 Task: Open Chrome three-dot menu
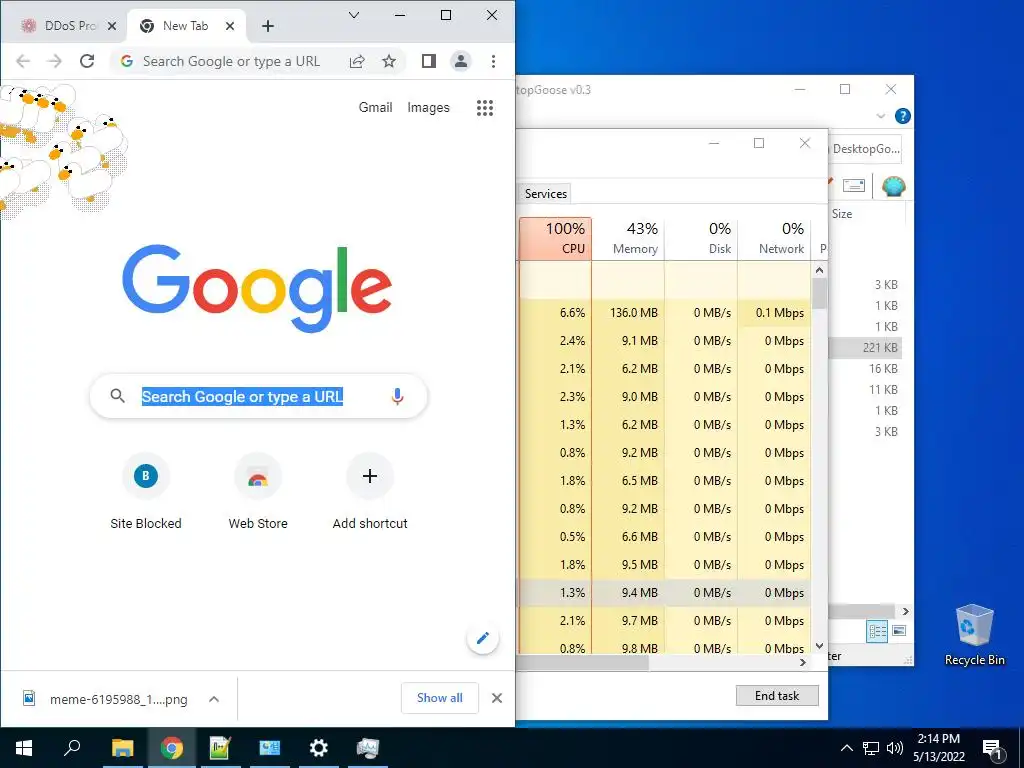pos(493,61)
